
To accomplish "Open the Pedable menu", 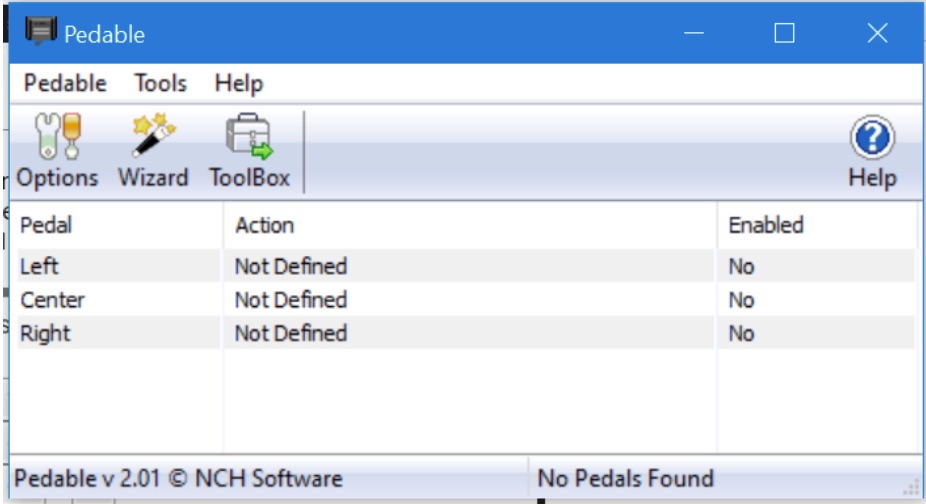I will 65,83.
